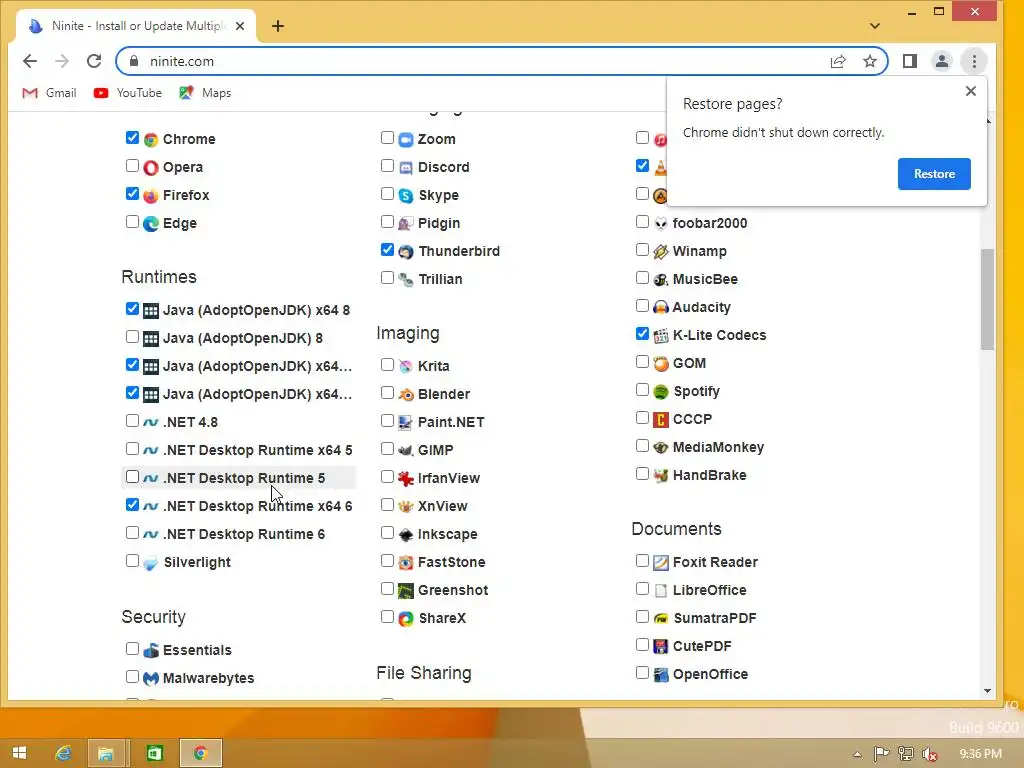Open the Gmail bookmark

point(50,93)
